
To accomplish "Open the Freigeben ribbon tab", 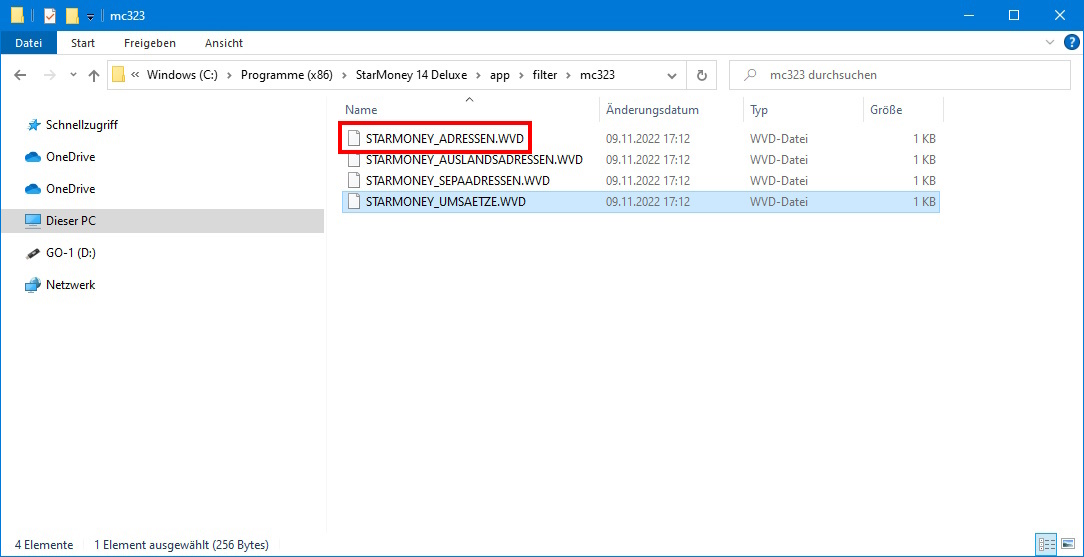I will [150, 43].
